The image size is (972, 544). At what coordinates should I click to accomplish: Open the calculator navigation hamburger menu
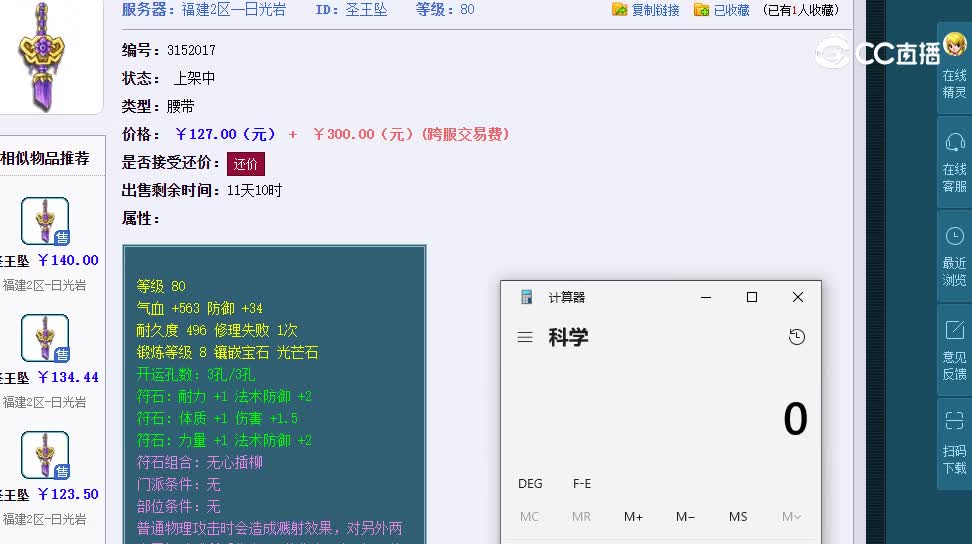click(525, 337)
